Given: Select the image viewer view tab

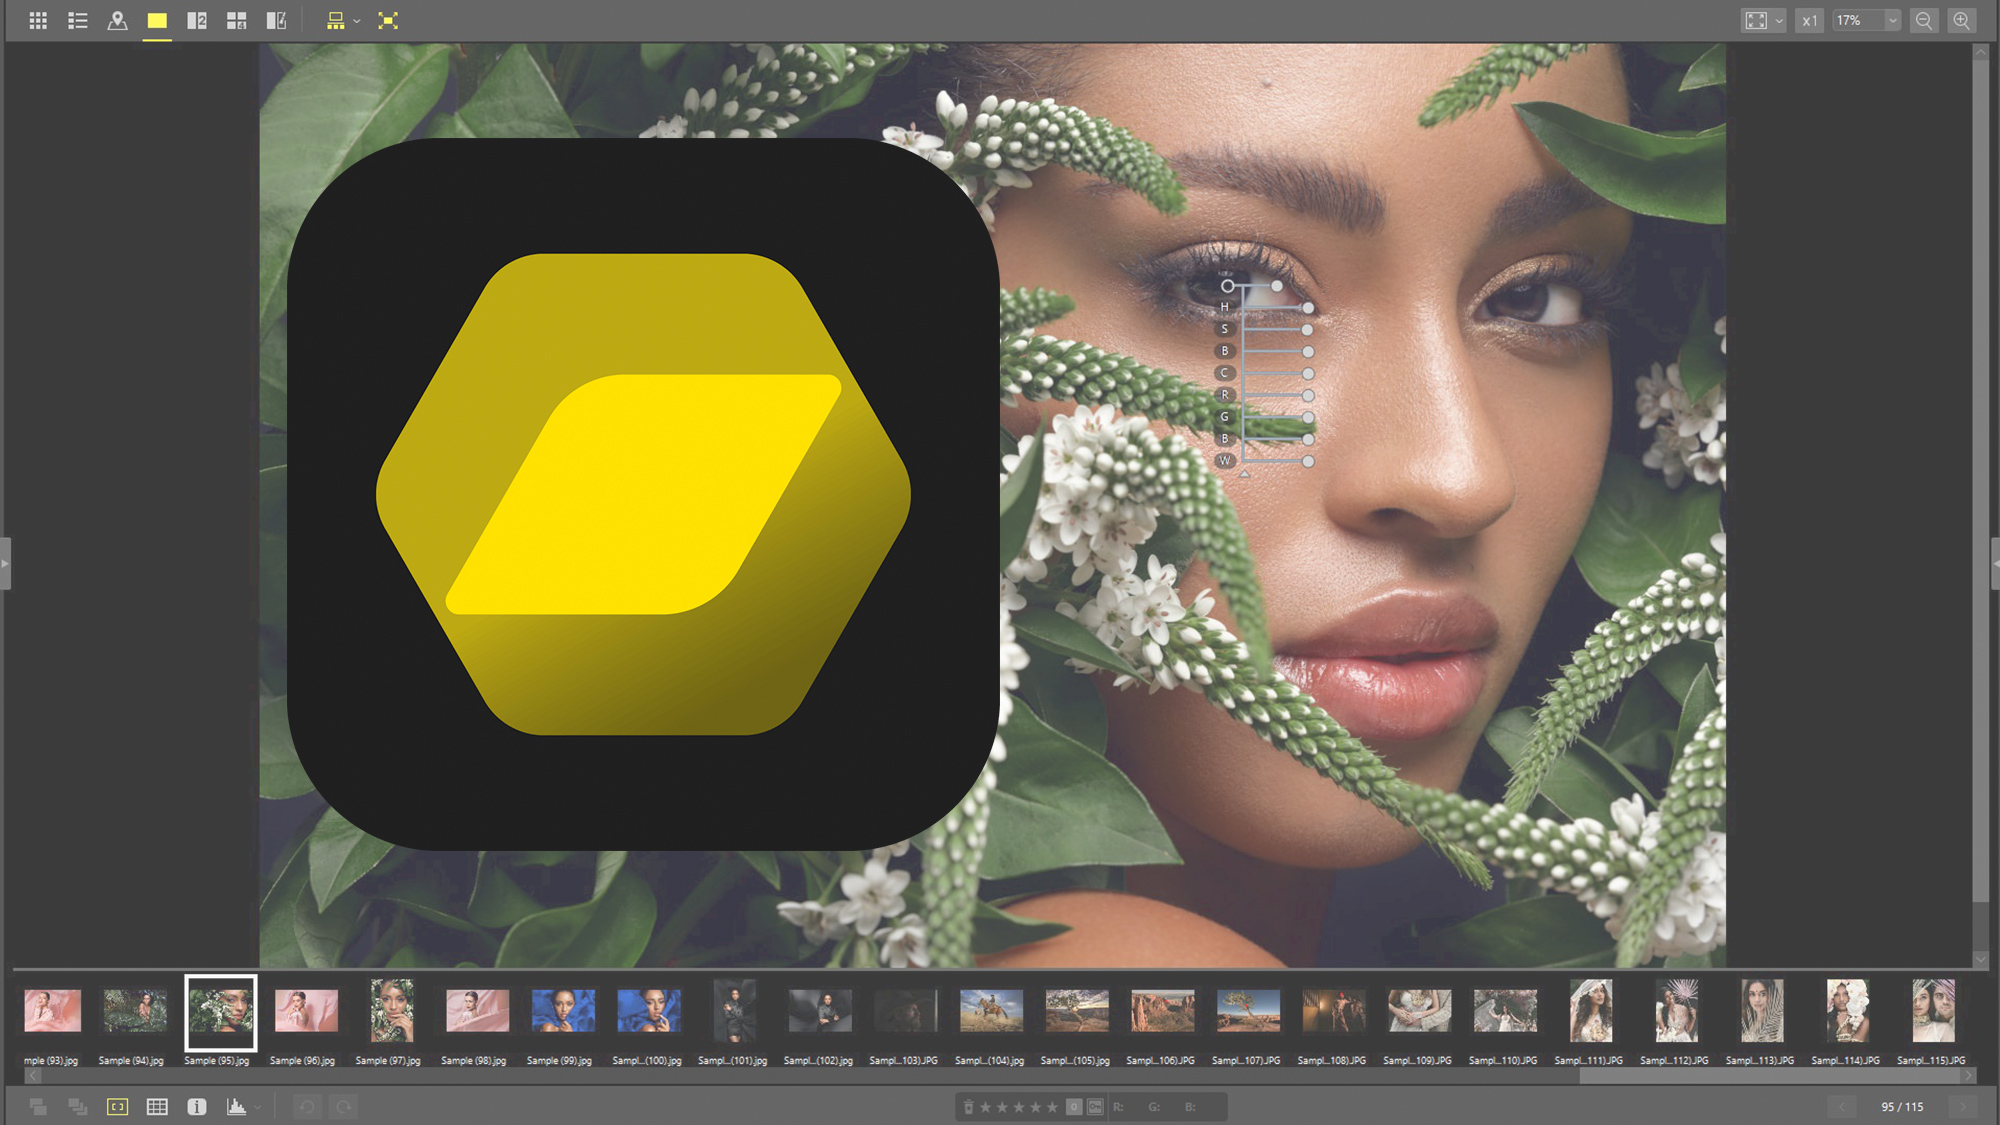Looking at the screenshot, I should click(156, 20).
